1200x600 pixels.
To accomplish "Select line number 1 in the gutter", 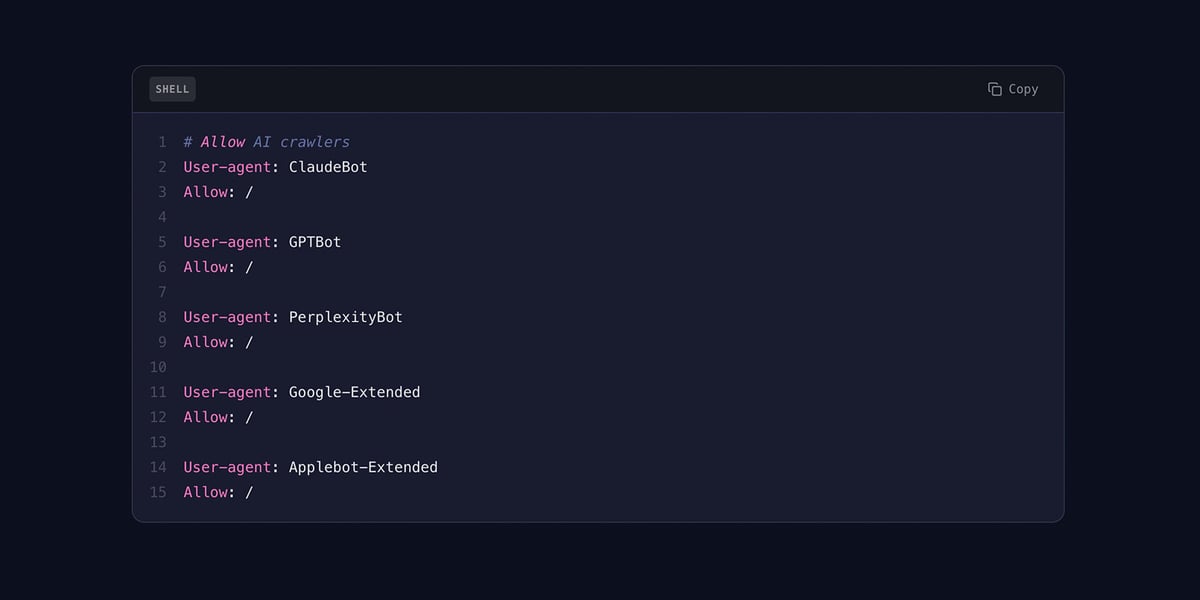I will pos(162,142).
